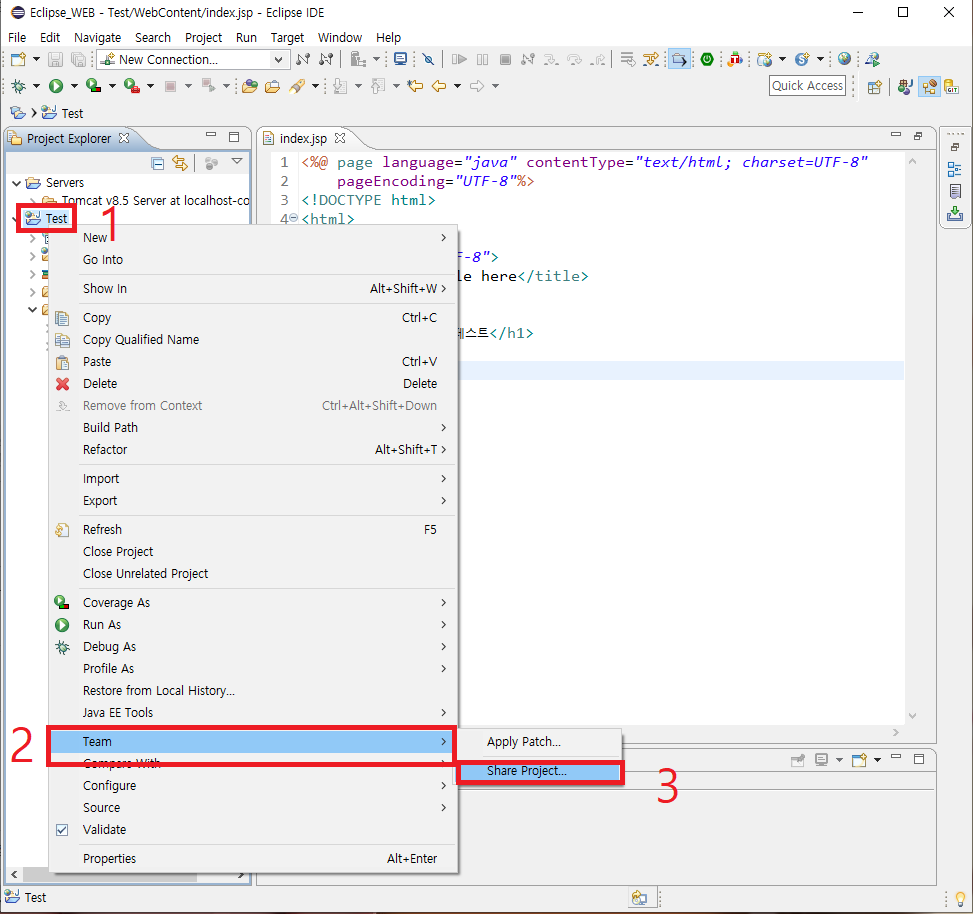Click the Run External Tools toolbox icon
The height and width of the screenshot is (914, 973).
[x=132, y=86]
